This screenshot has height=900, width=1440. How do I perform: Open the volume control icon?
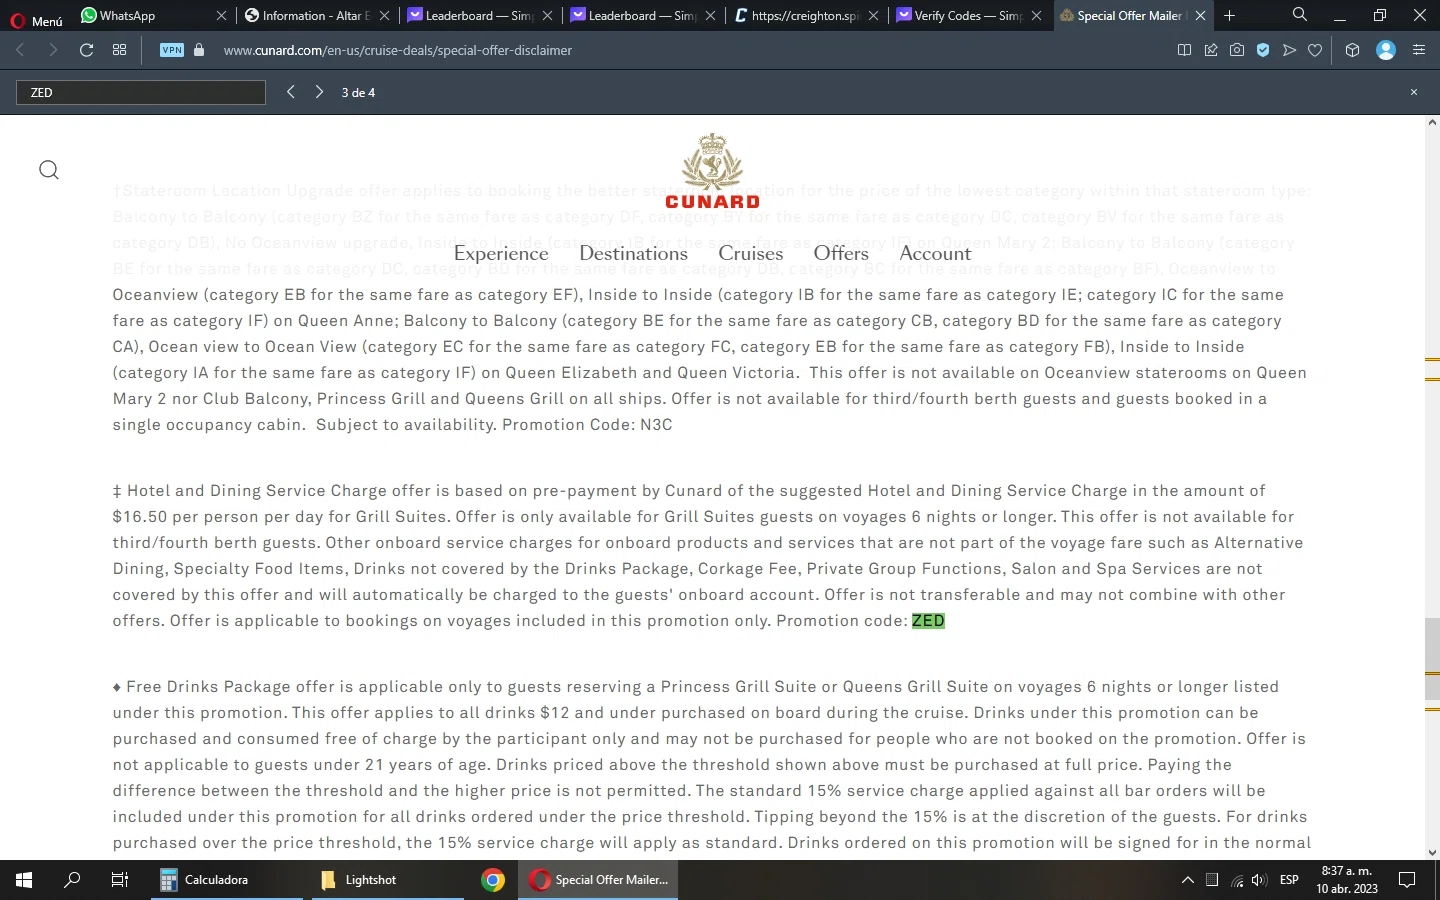click(x=1259, y=880)
